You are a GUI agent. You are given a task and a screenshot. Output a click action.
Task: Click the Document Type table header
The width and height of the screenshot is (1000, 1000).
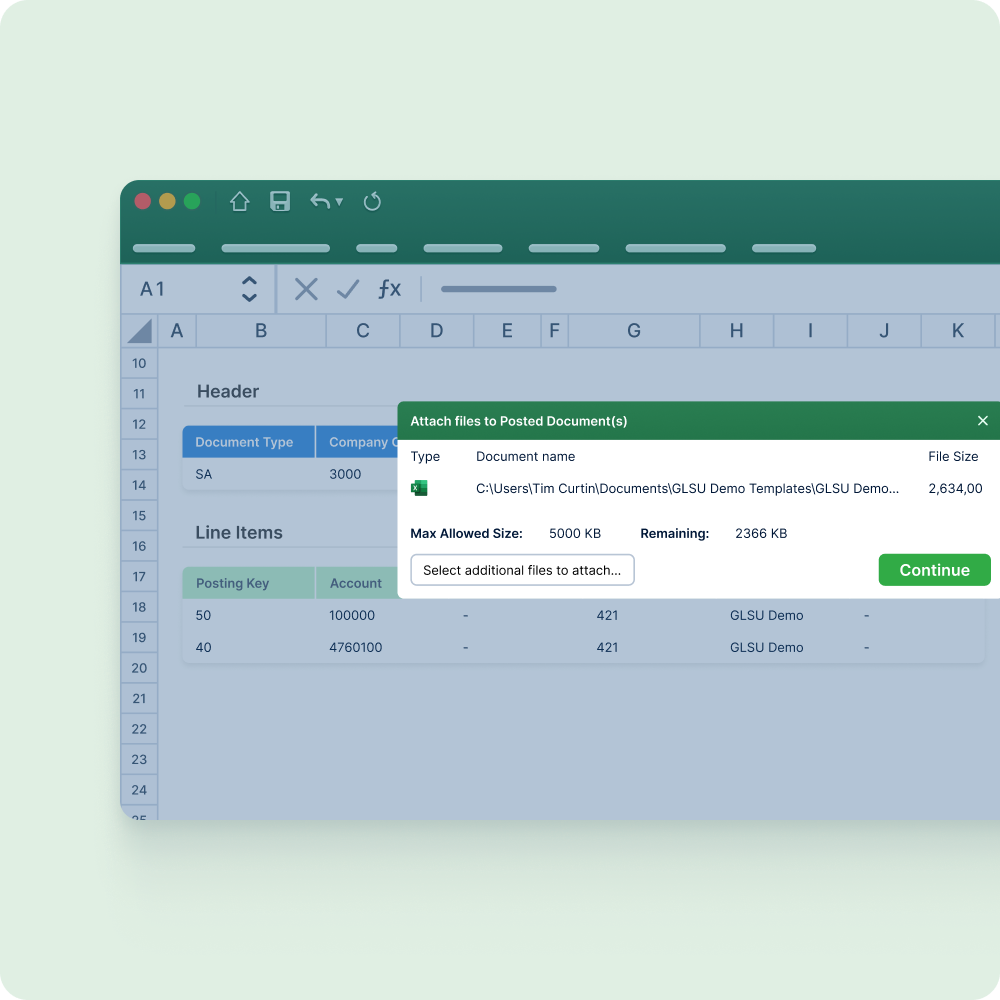tap(244, 442)
